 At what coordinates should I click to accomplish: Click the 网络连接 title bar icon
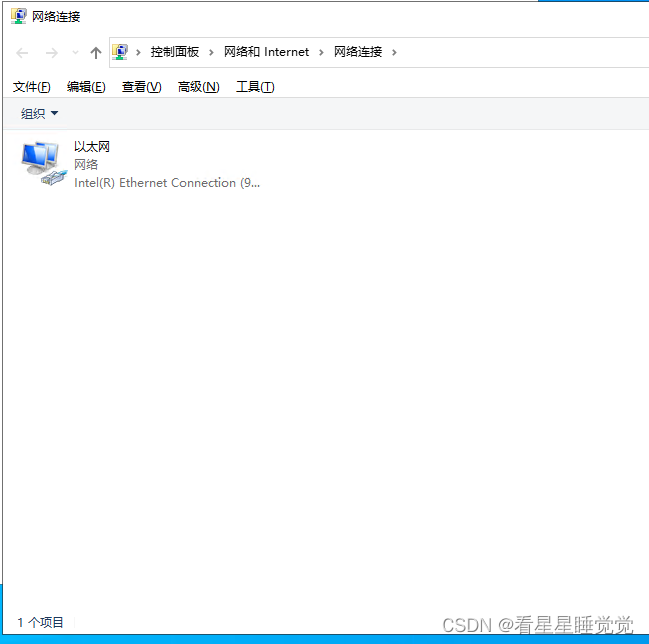(x=19, y=16)
